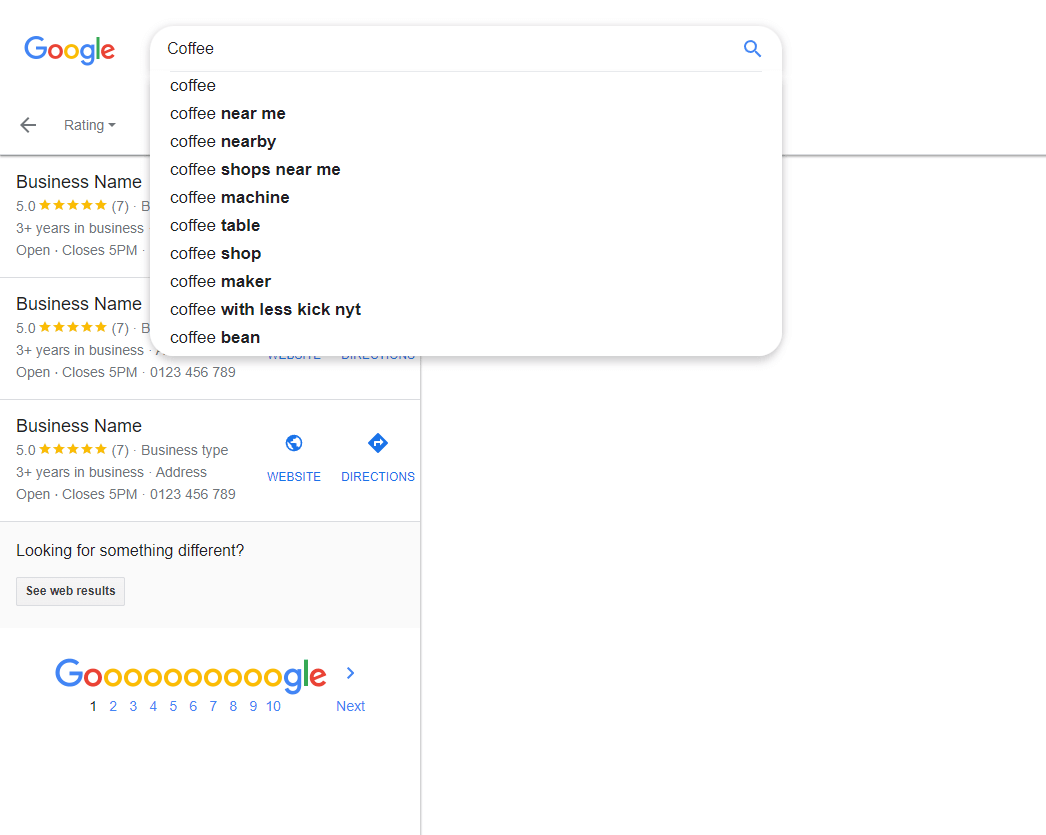Click into the Coffee search field

(447, 49)
